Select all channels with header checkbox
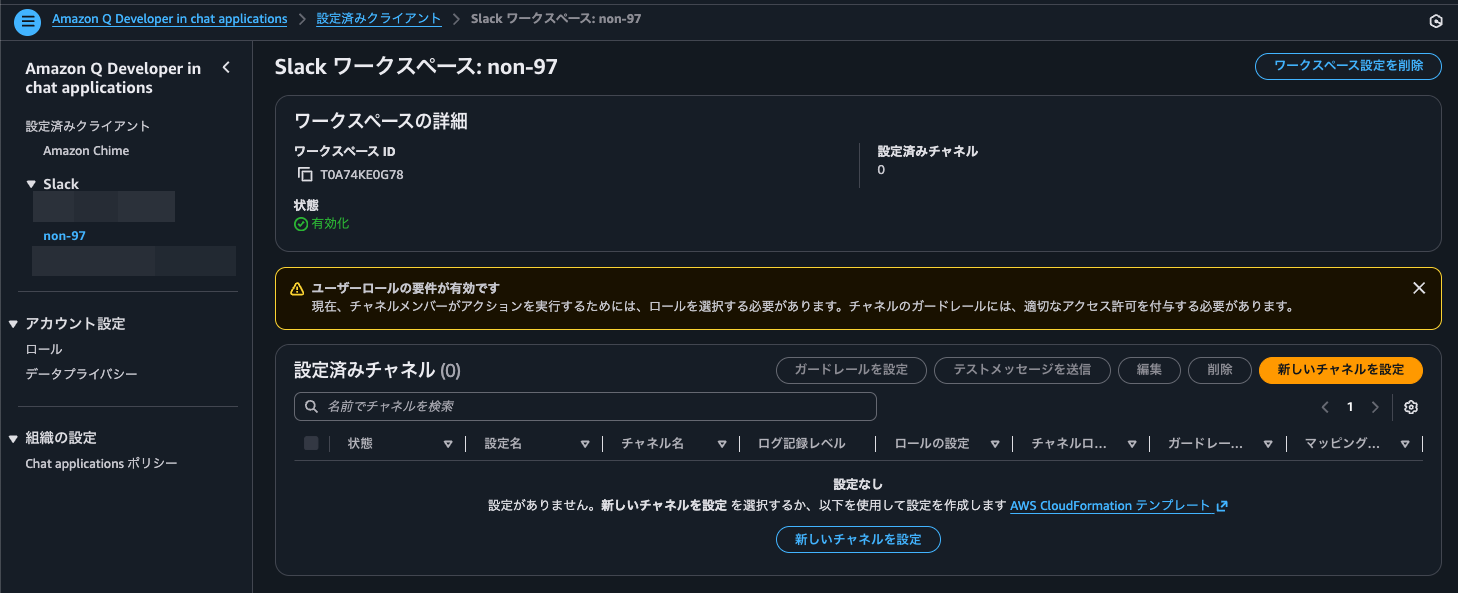Image resolution: width=1458 pixels, height=593 pixels. pyautogui.click(x=311, y=443)
